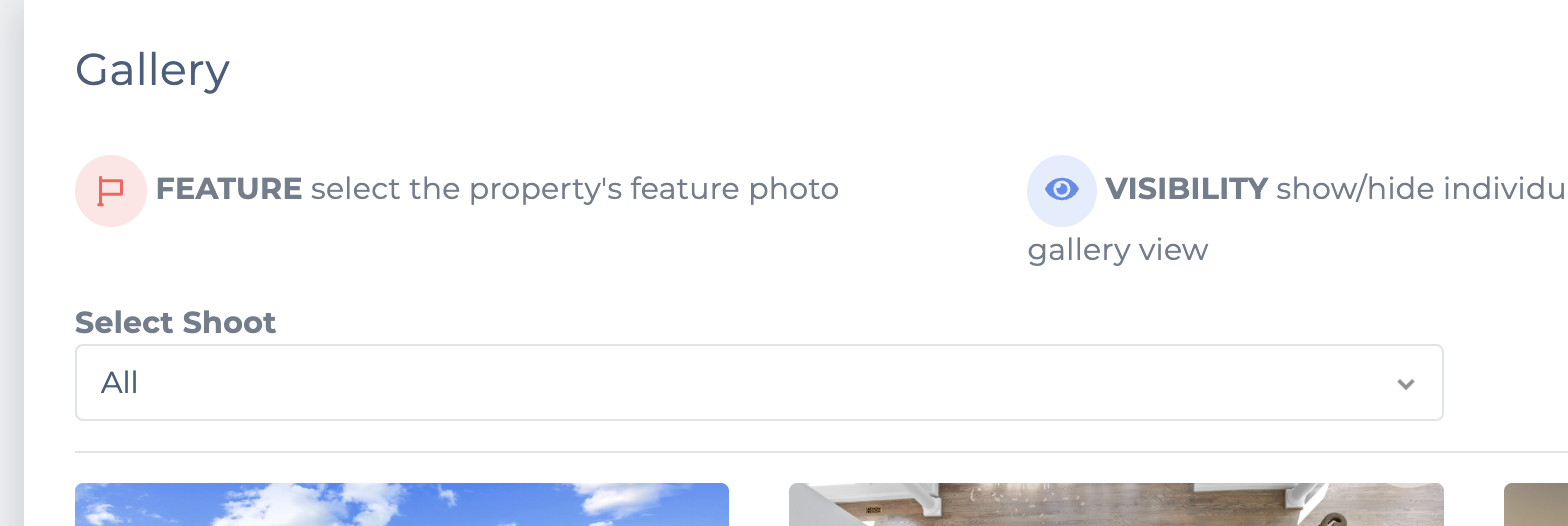
Task: Select the blue sky photo thumbnail
Action: [402, 505]
